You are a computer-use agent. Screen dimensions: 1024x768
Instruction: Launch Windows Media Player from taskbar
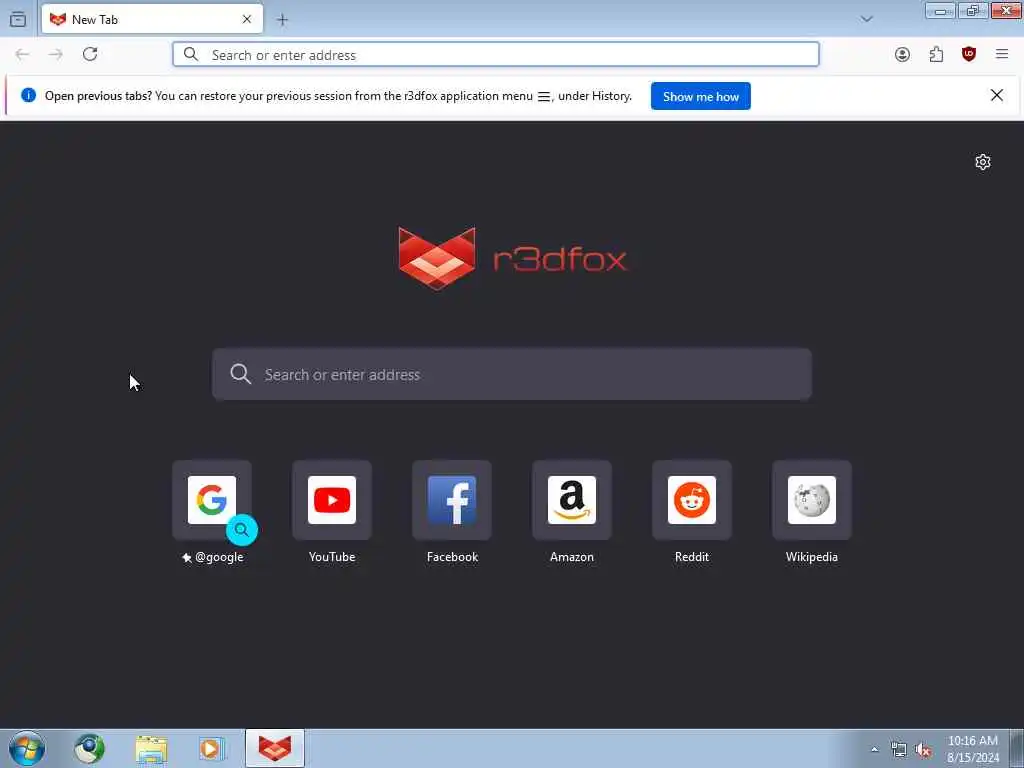pos(212,748)
